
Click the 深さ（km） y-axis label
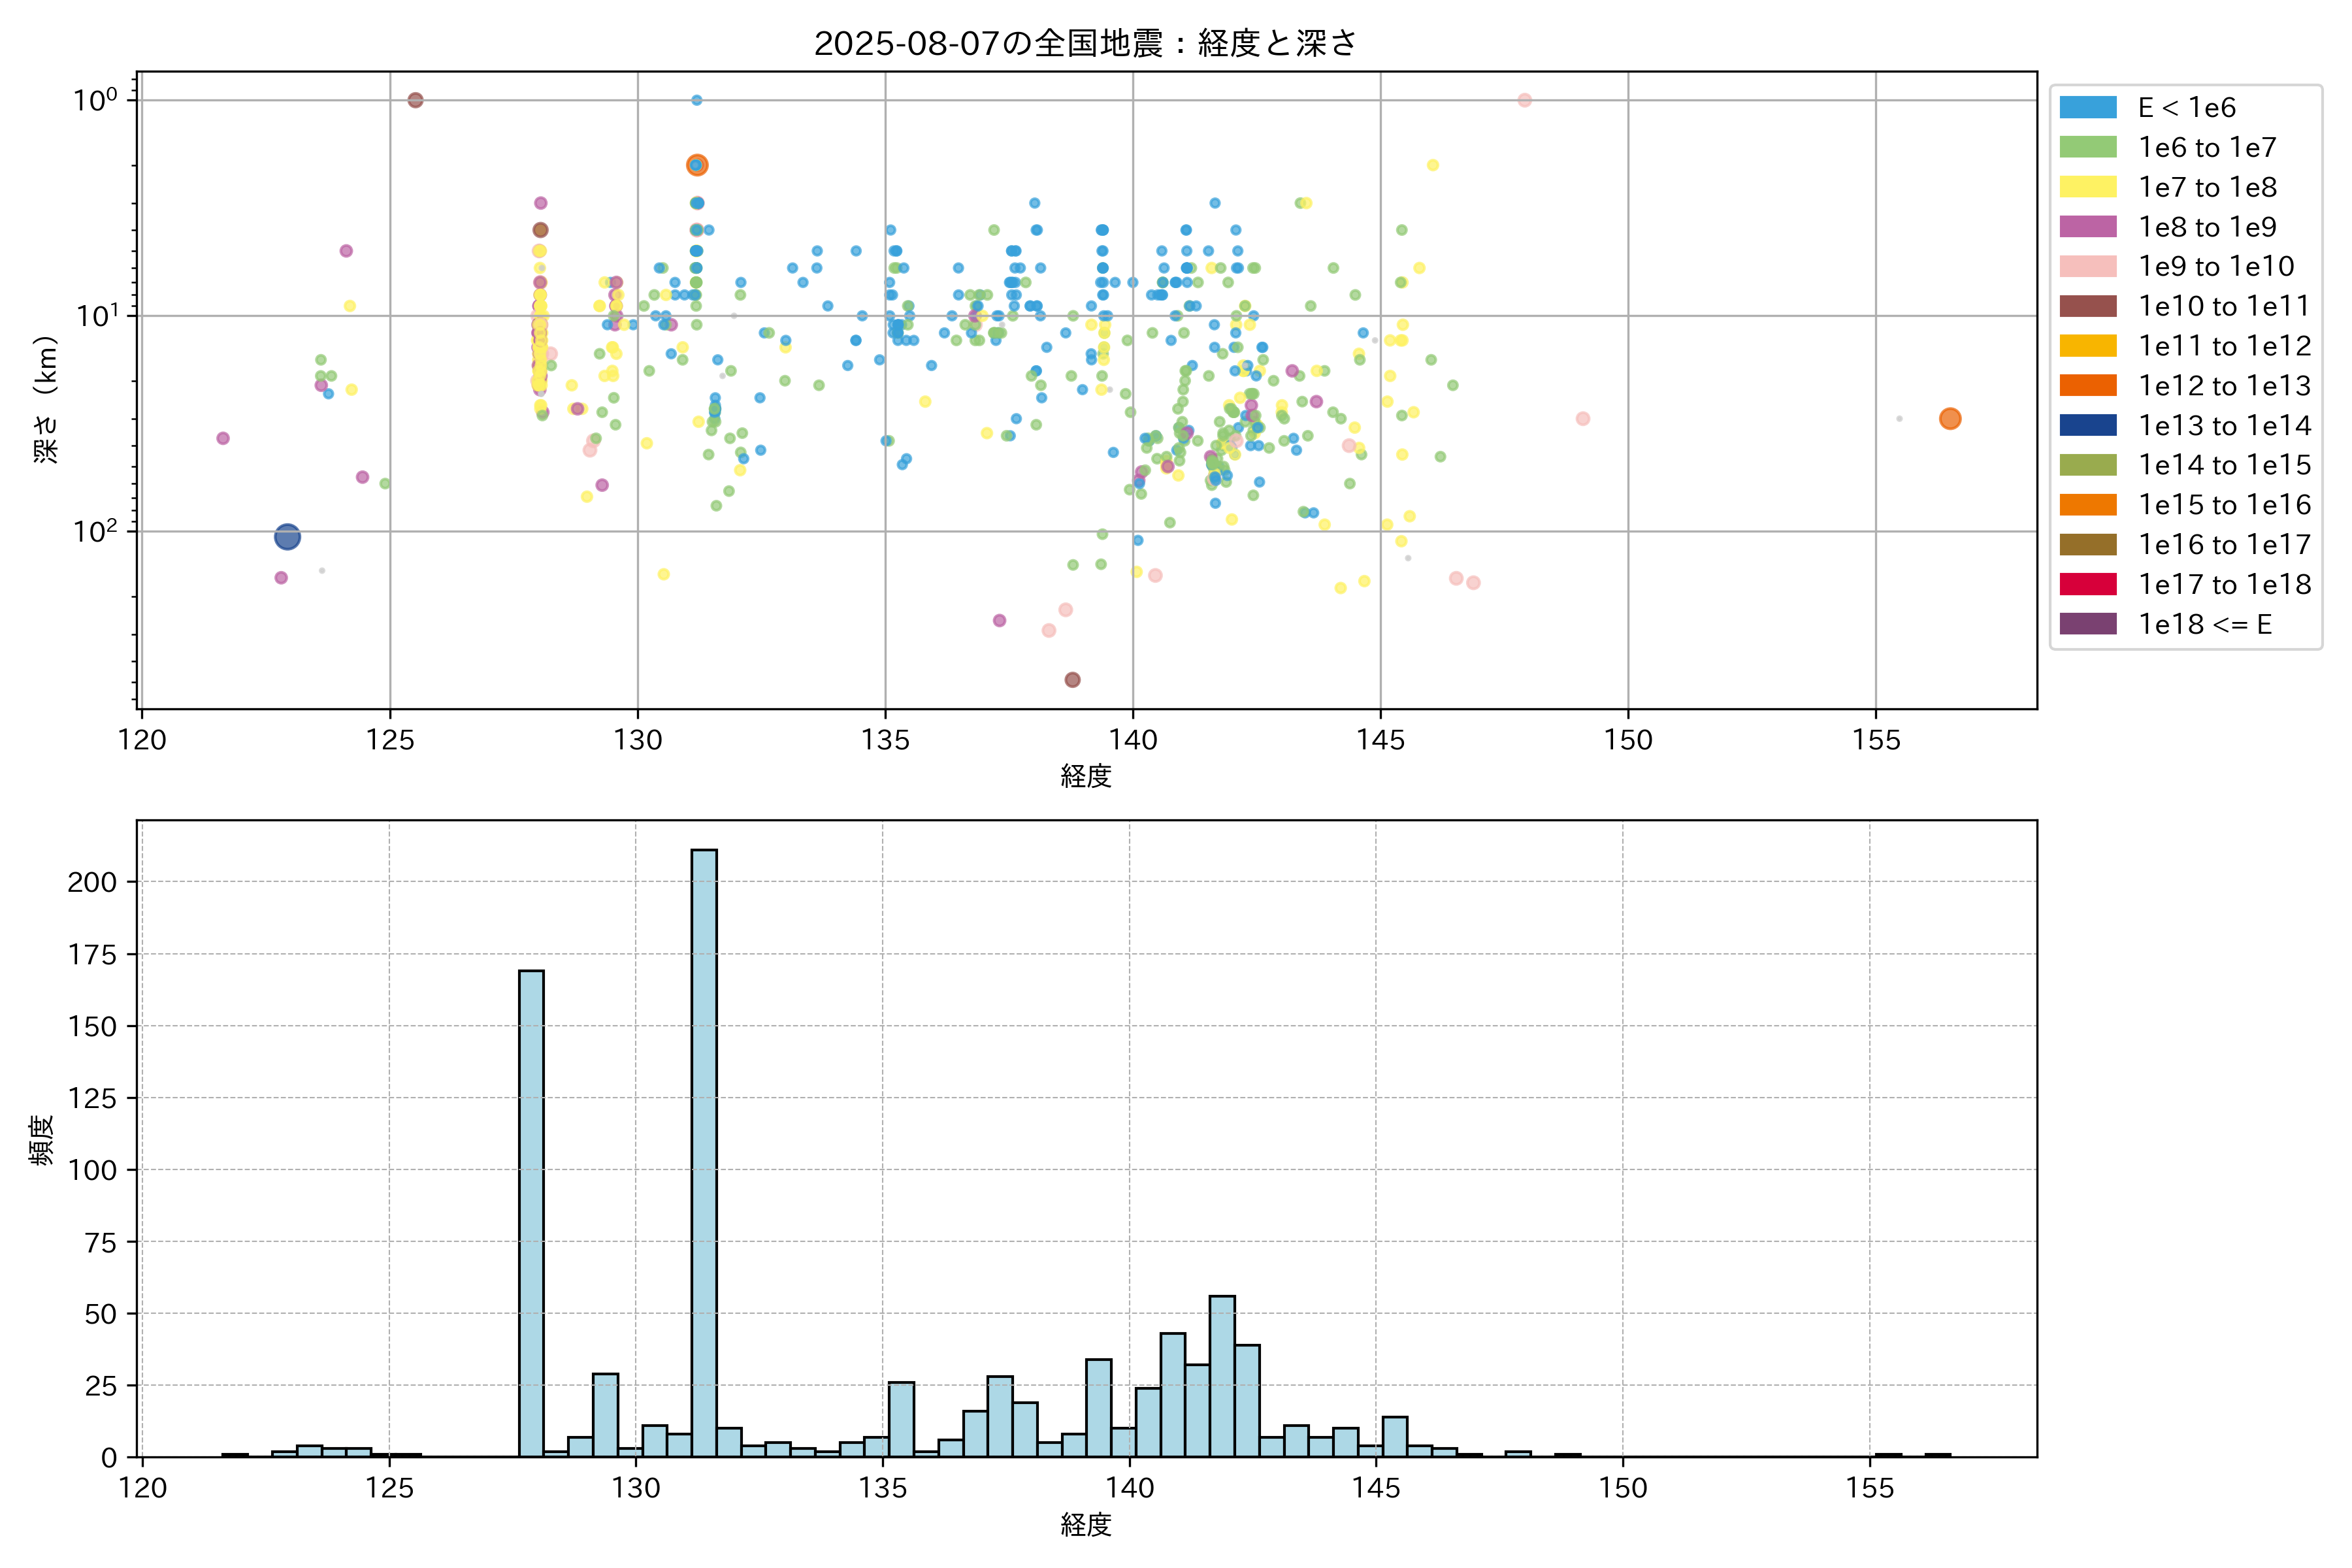(x=46, y=400)
